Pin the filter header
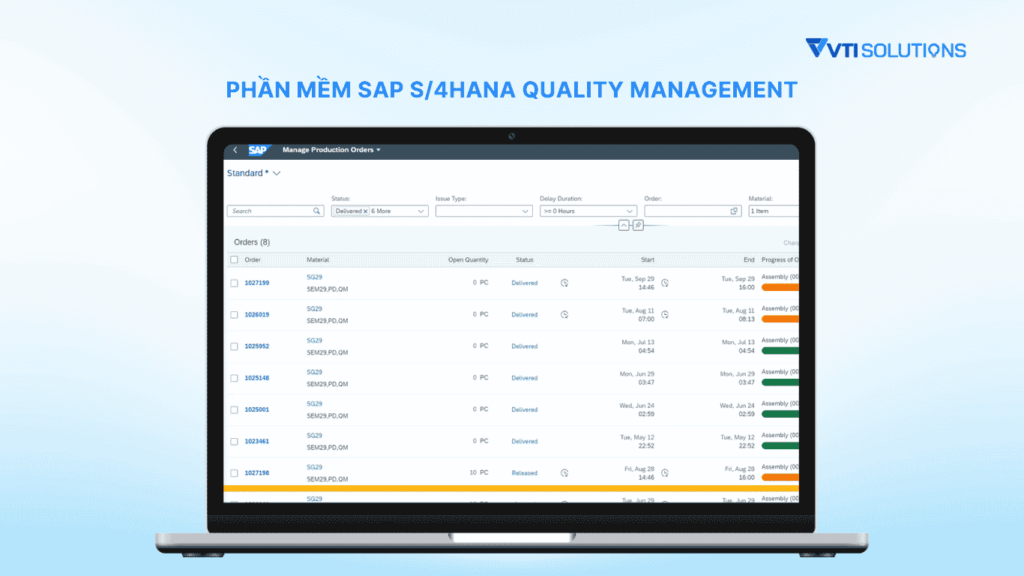Viewport: 1024px width, 576px height. pos(638,225)
